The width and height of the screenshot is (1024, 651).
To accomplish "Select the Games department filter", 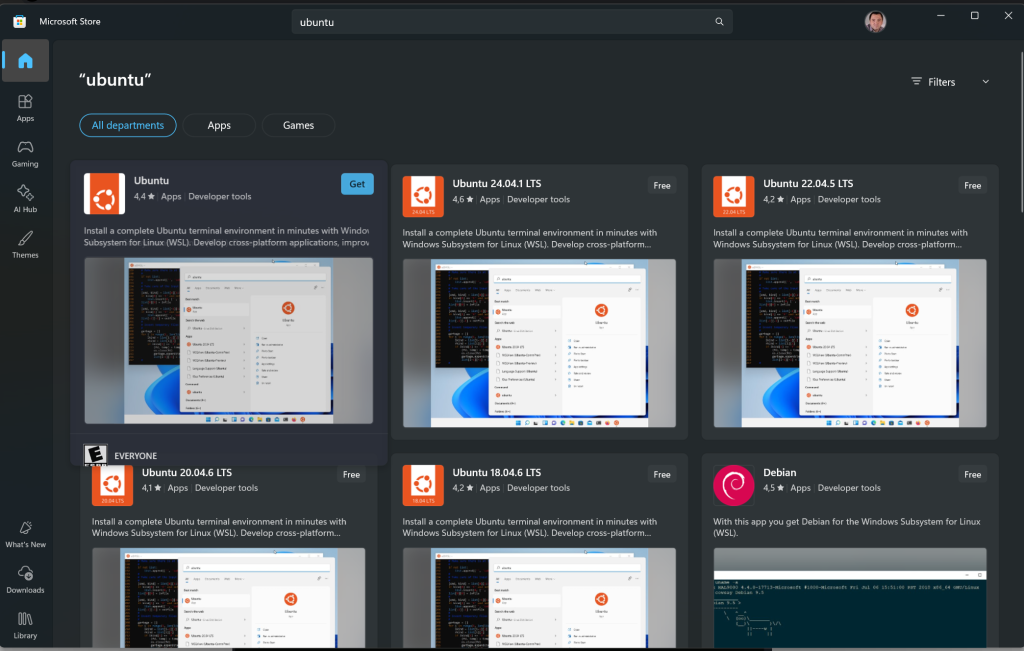I will 298,125.
